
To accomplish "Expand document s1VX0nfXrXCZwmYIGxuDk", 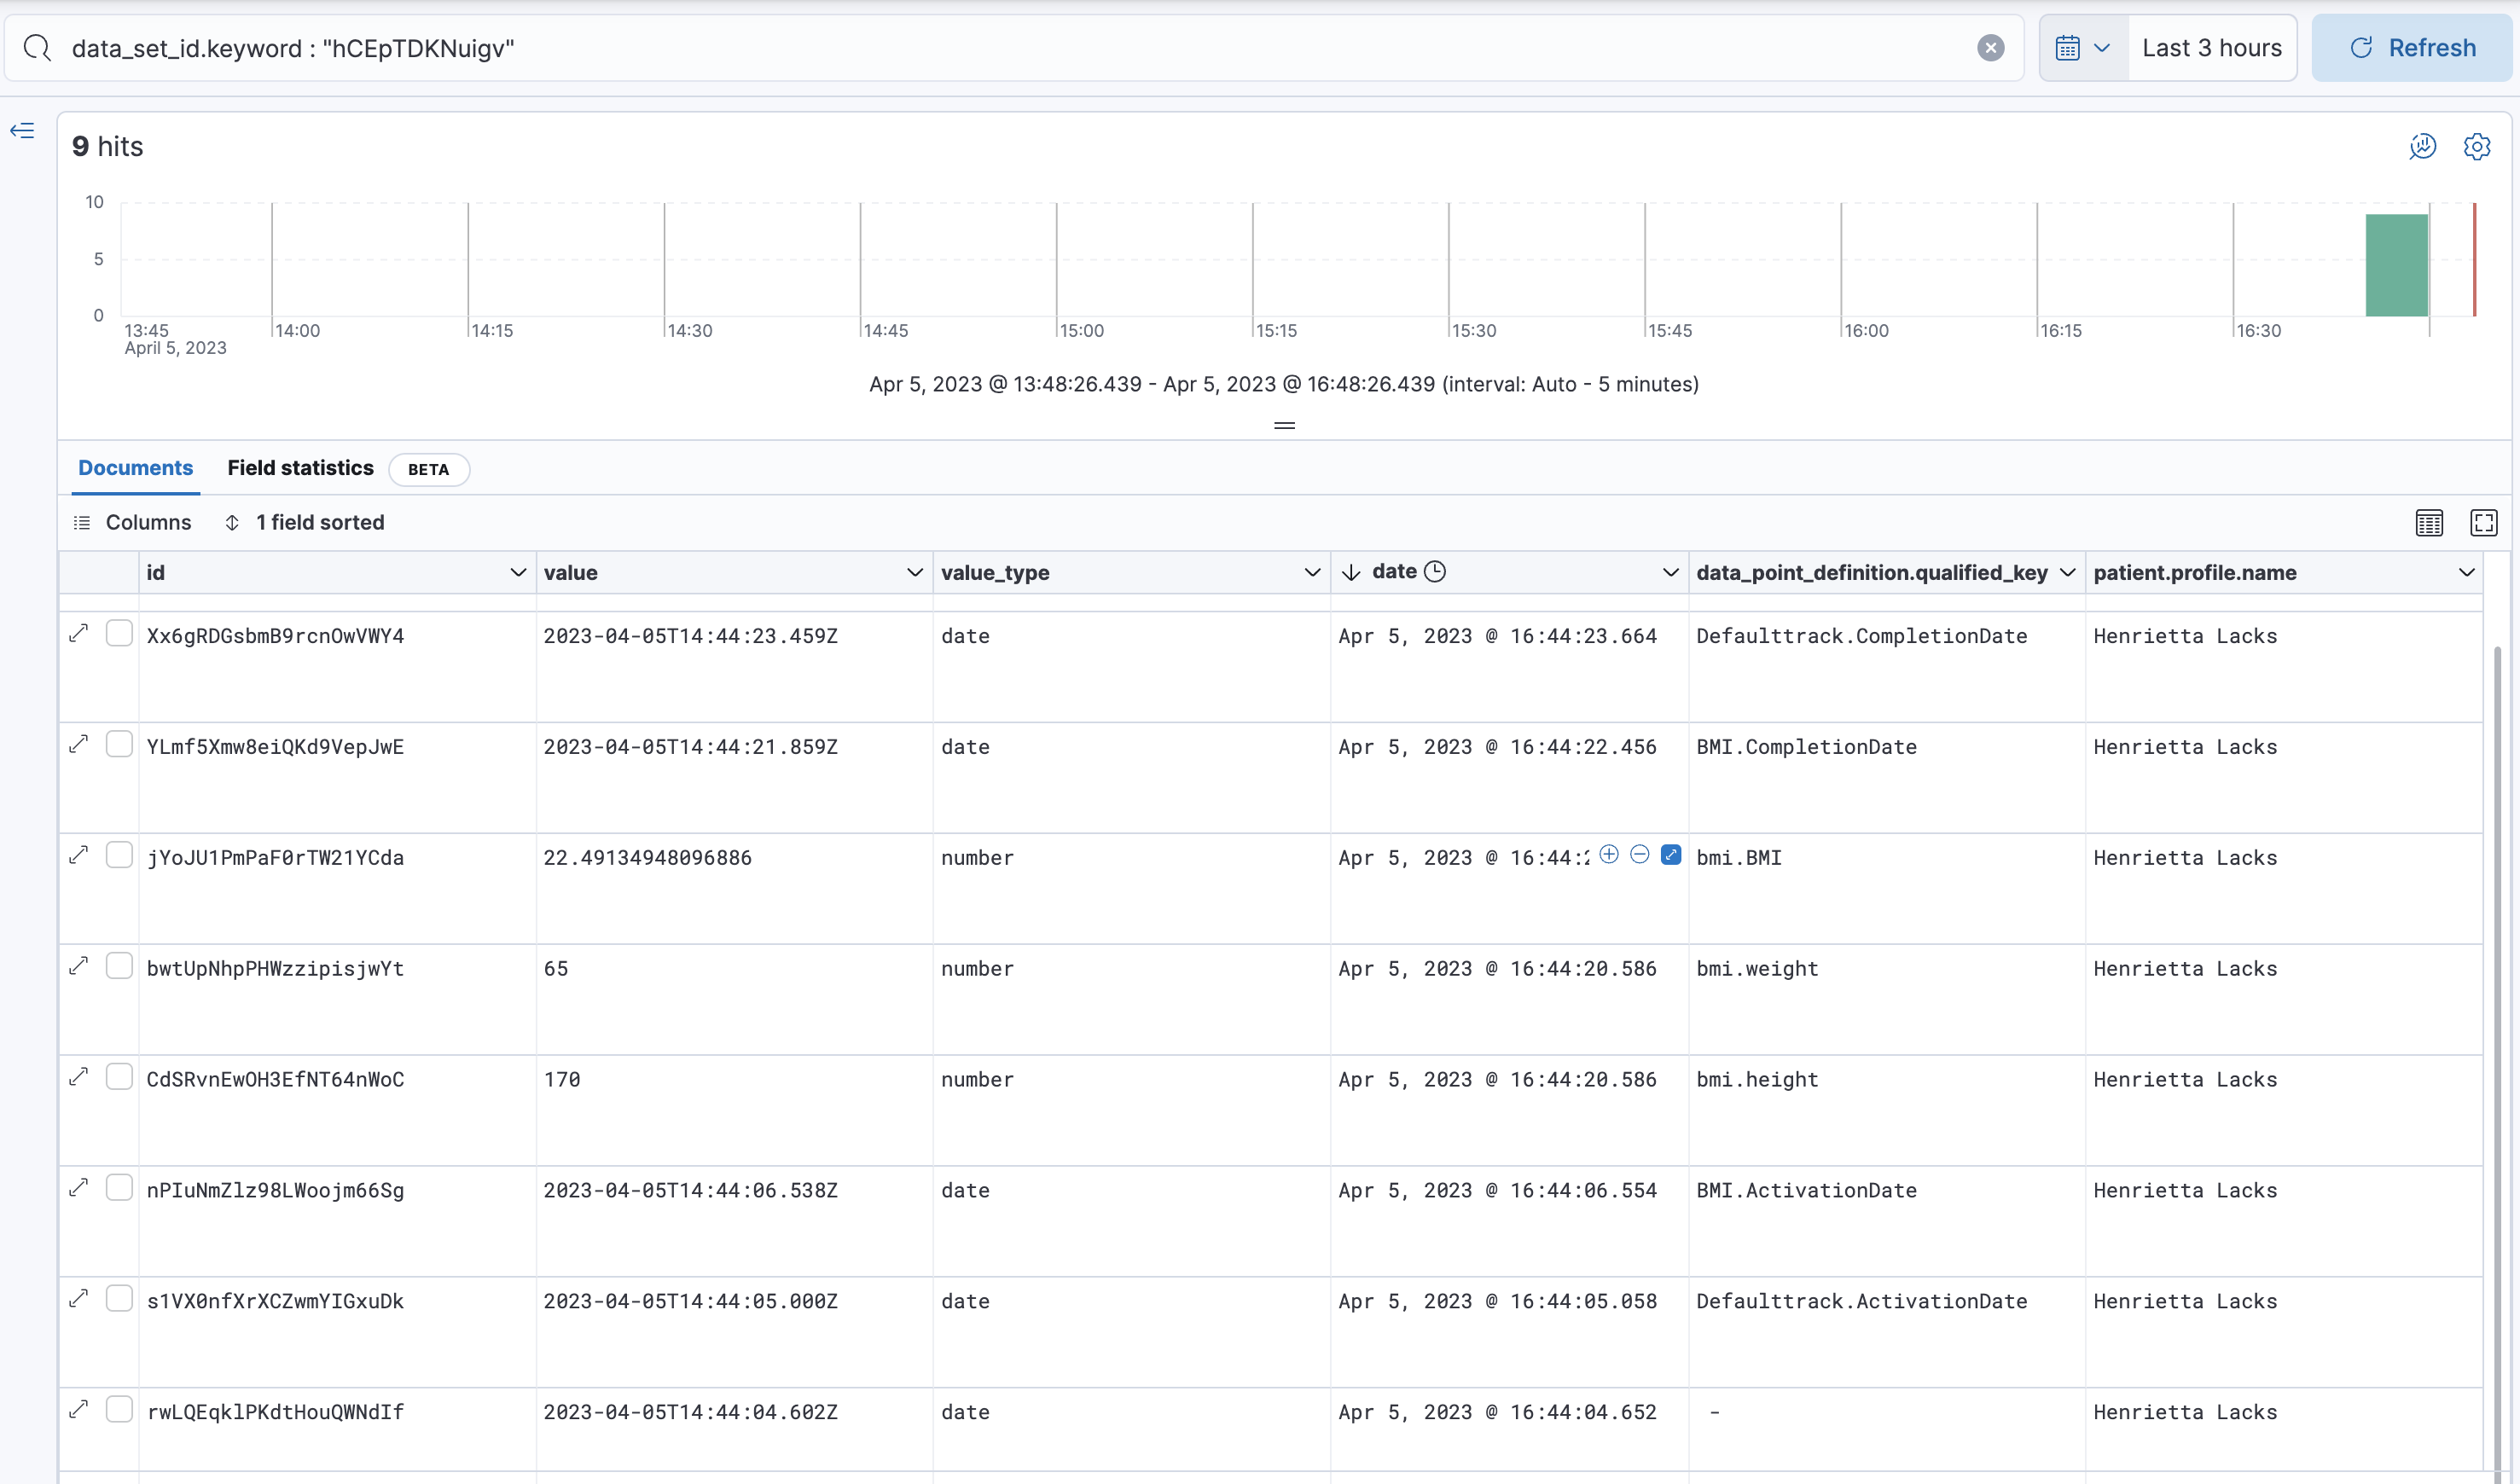I will (79, 1299).
